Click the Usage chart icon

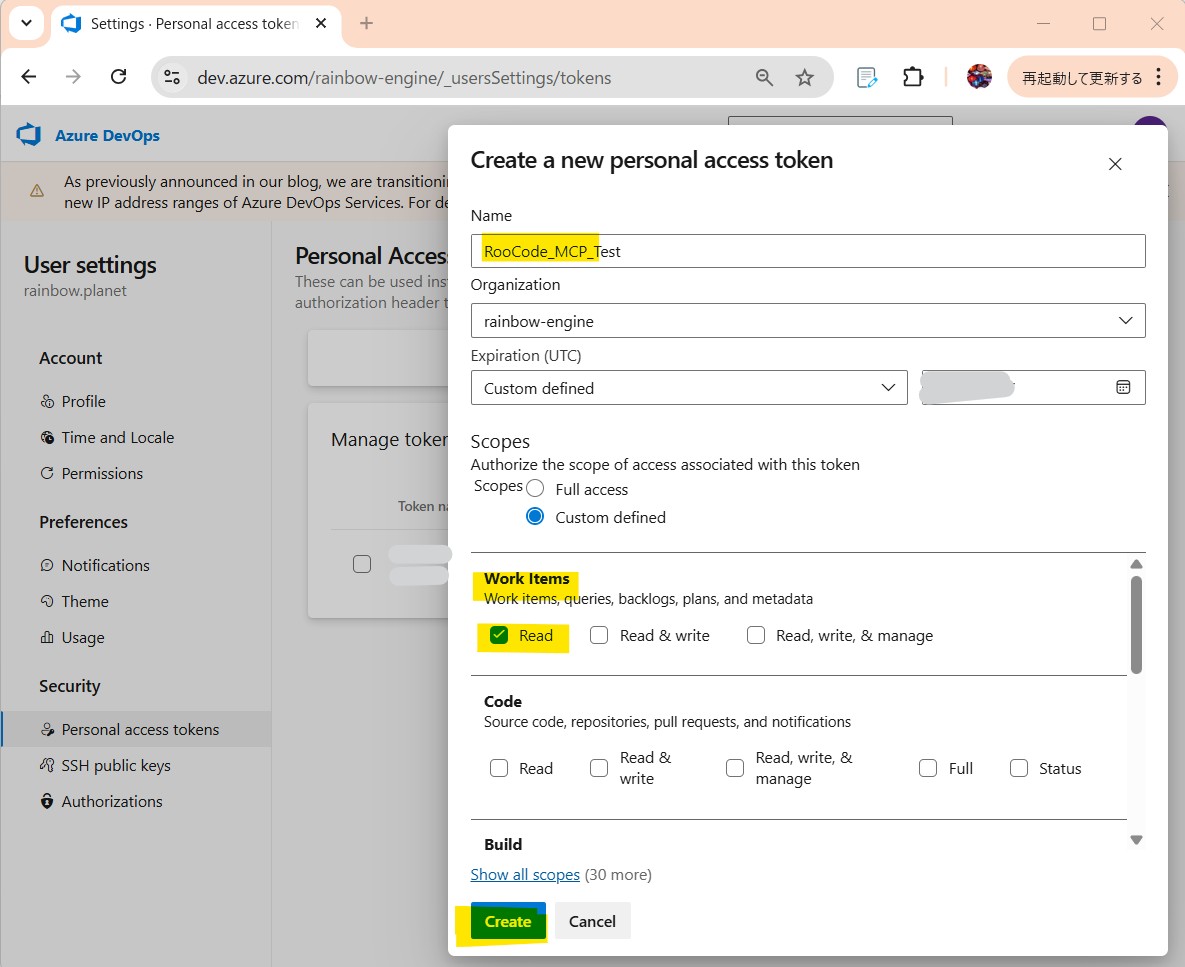click(47, 637)
